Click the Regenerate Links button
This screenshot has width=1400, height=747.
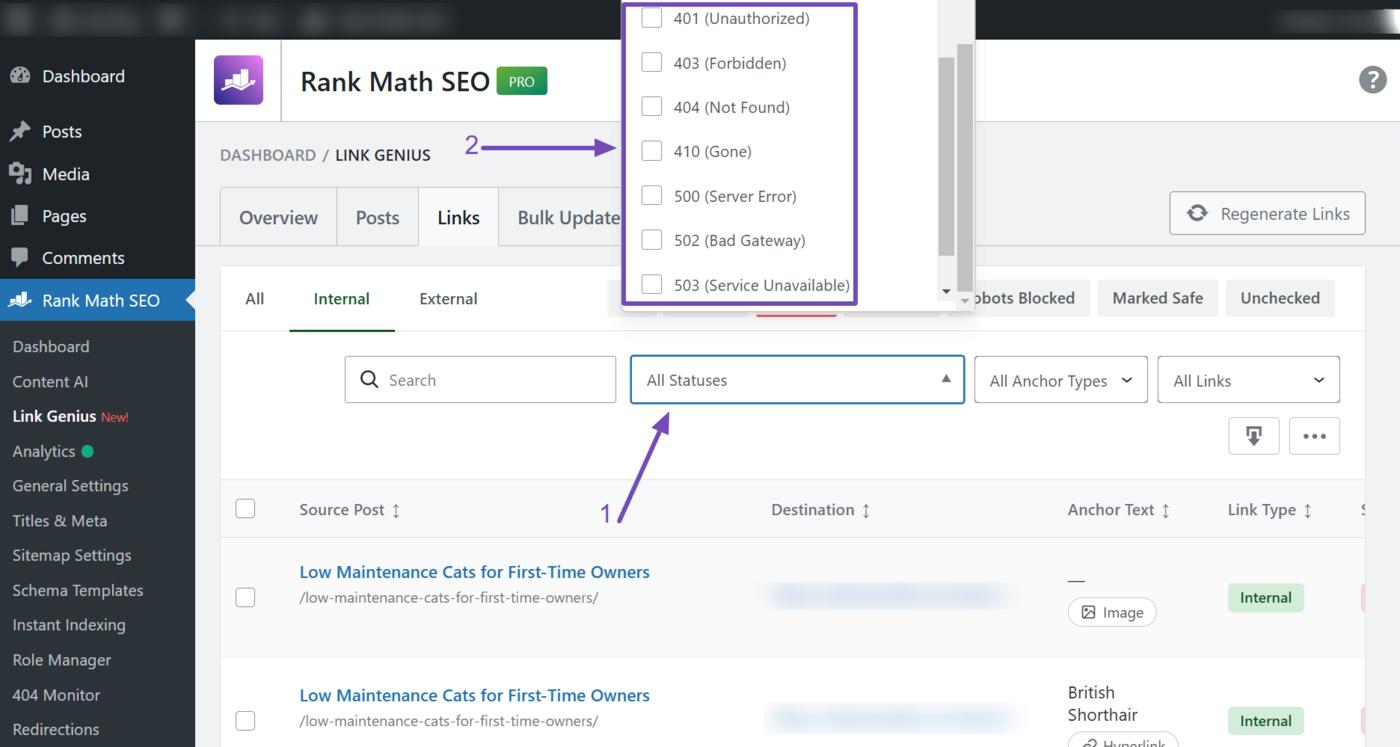click(x=1267, y=213)
